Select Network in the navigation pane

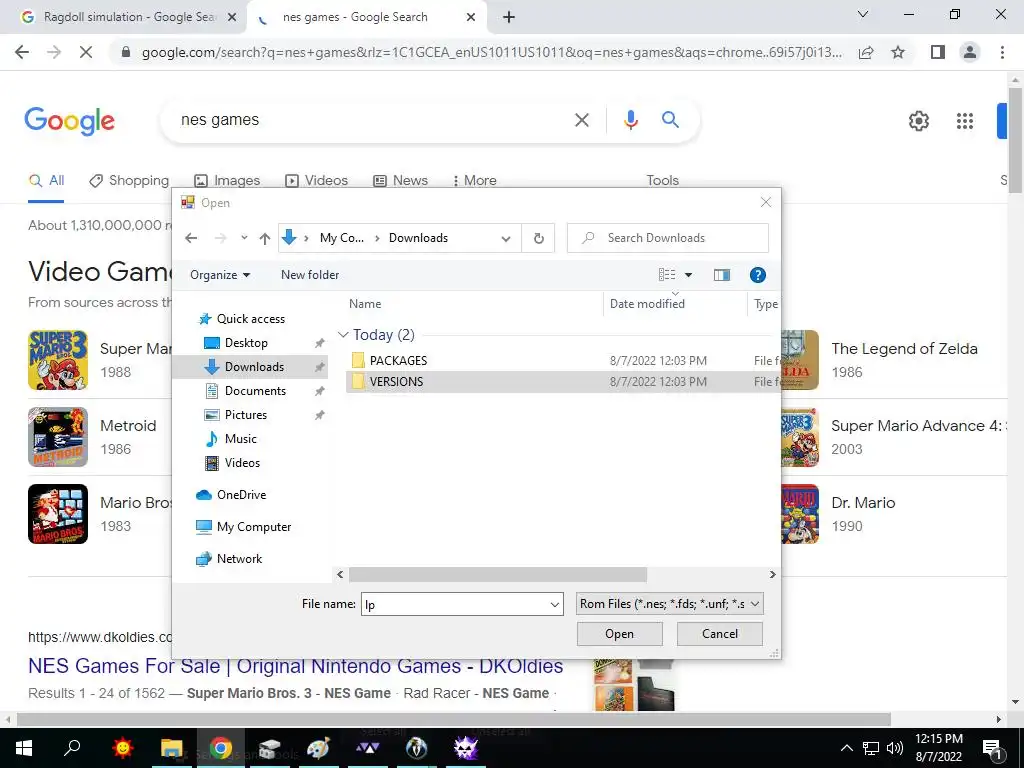tap(239, 559)
